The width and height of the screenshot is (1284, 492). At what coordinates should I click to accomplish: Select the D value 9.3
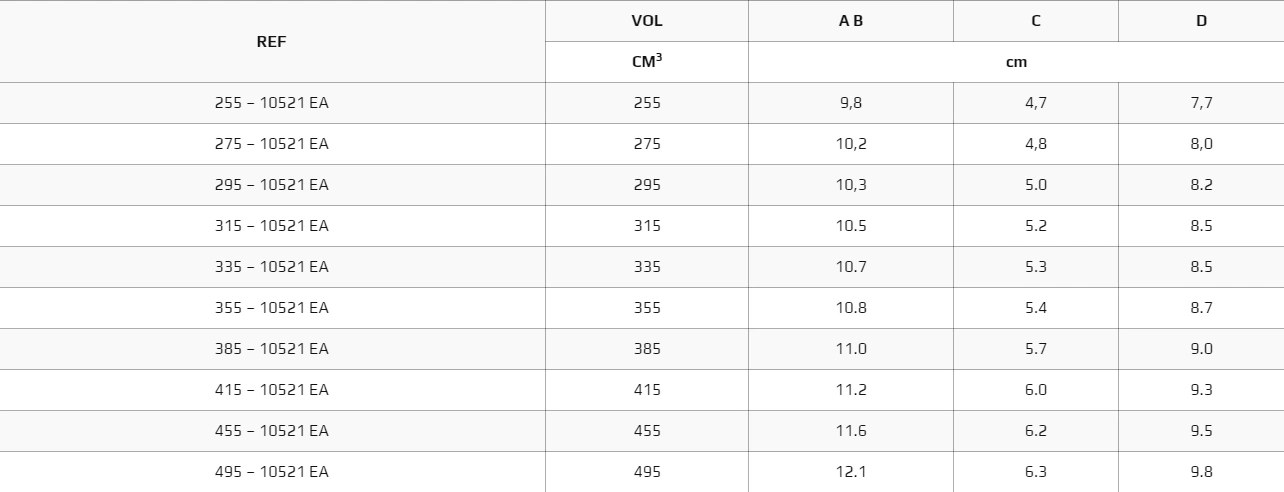coord(1201,390)
